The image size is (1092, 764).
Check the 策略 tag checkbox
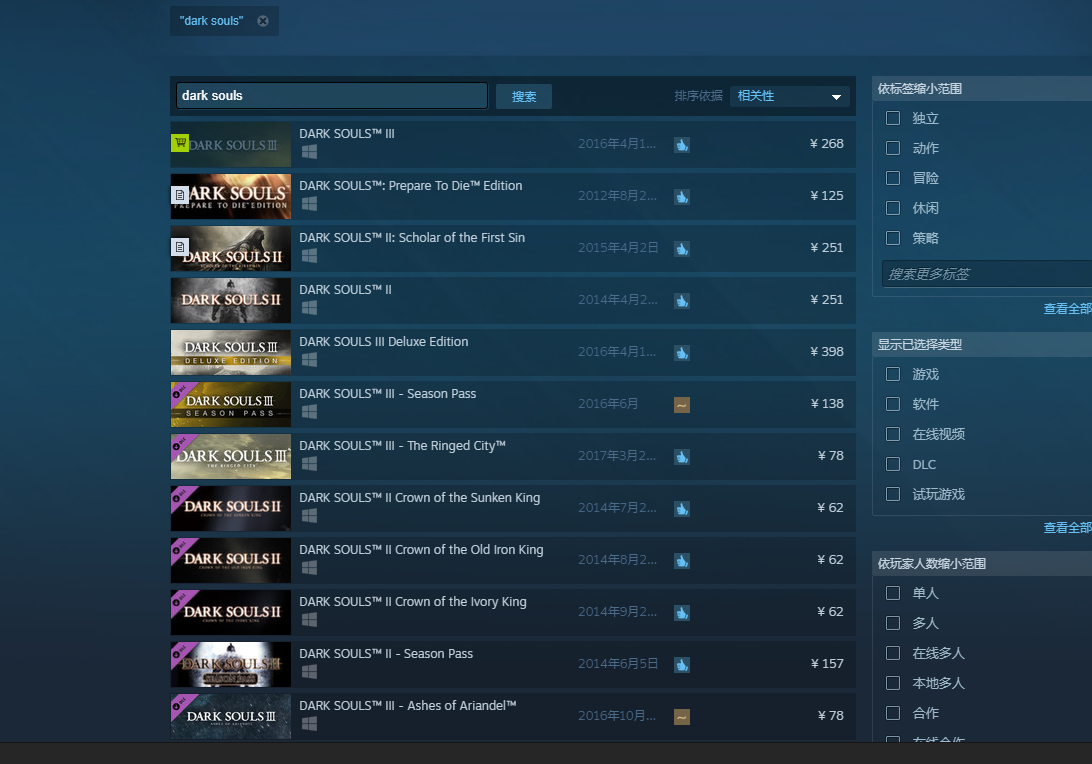(x=893, y=237)
